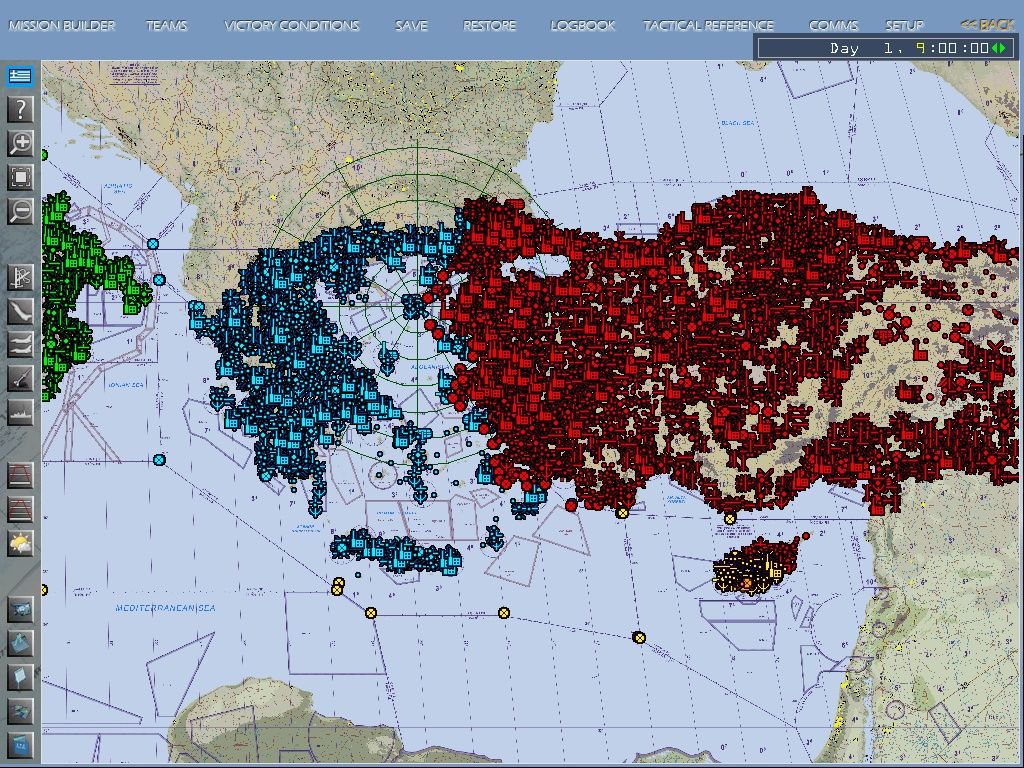Click the right green arrow on the clock
Screen dimensions: 1024x768
pos(1004,48)
